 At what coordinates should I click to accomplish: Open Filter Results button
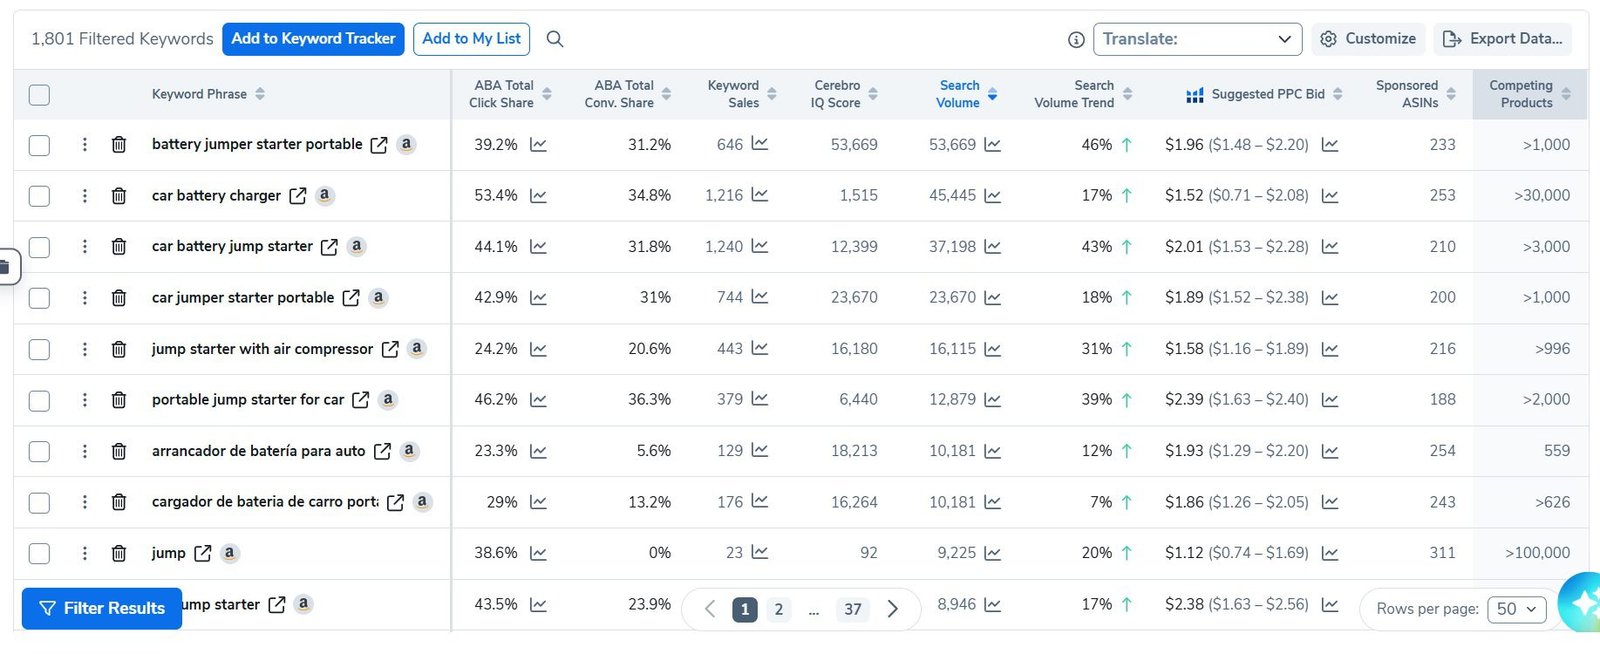click(102, 608)
